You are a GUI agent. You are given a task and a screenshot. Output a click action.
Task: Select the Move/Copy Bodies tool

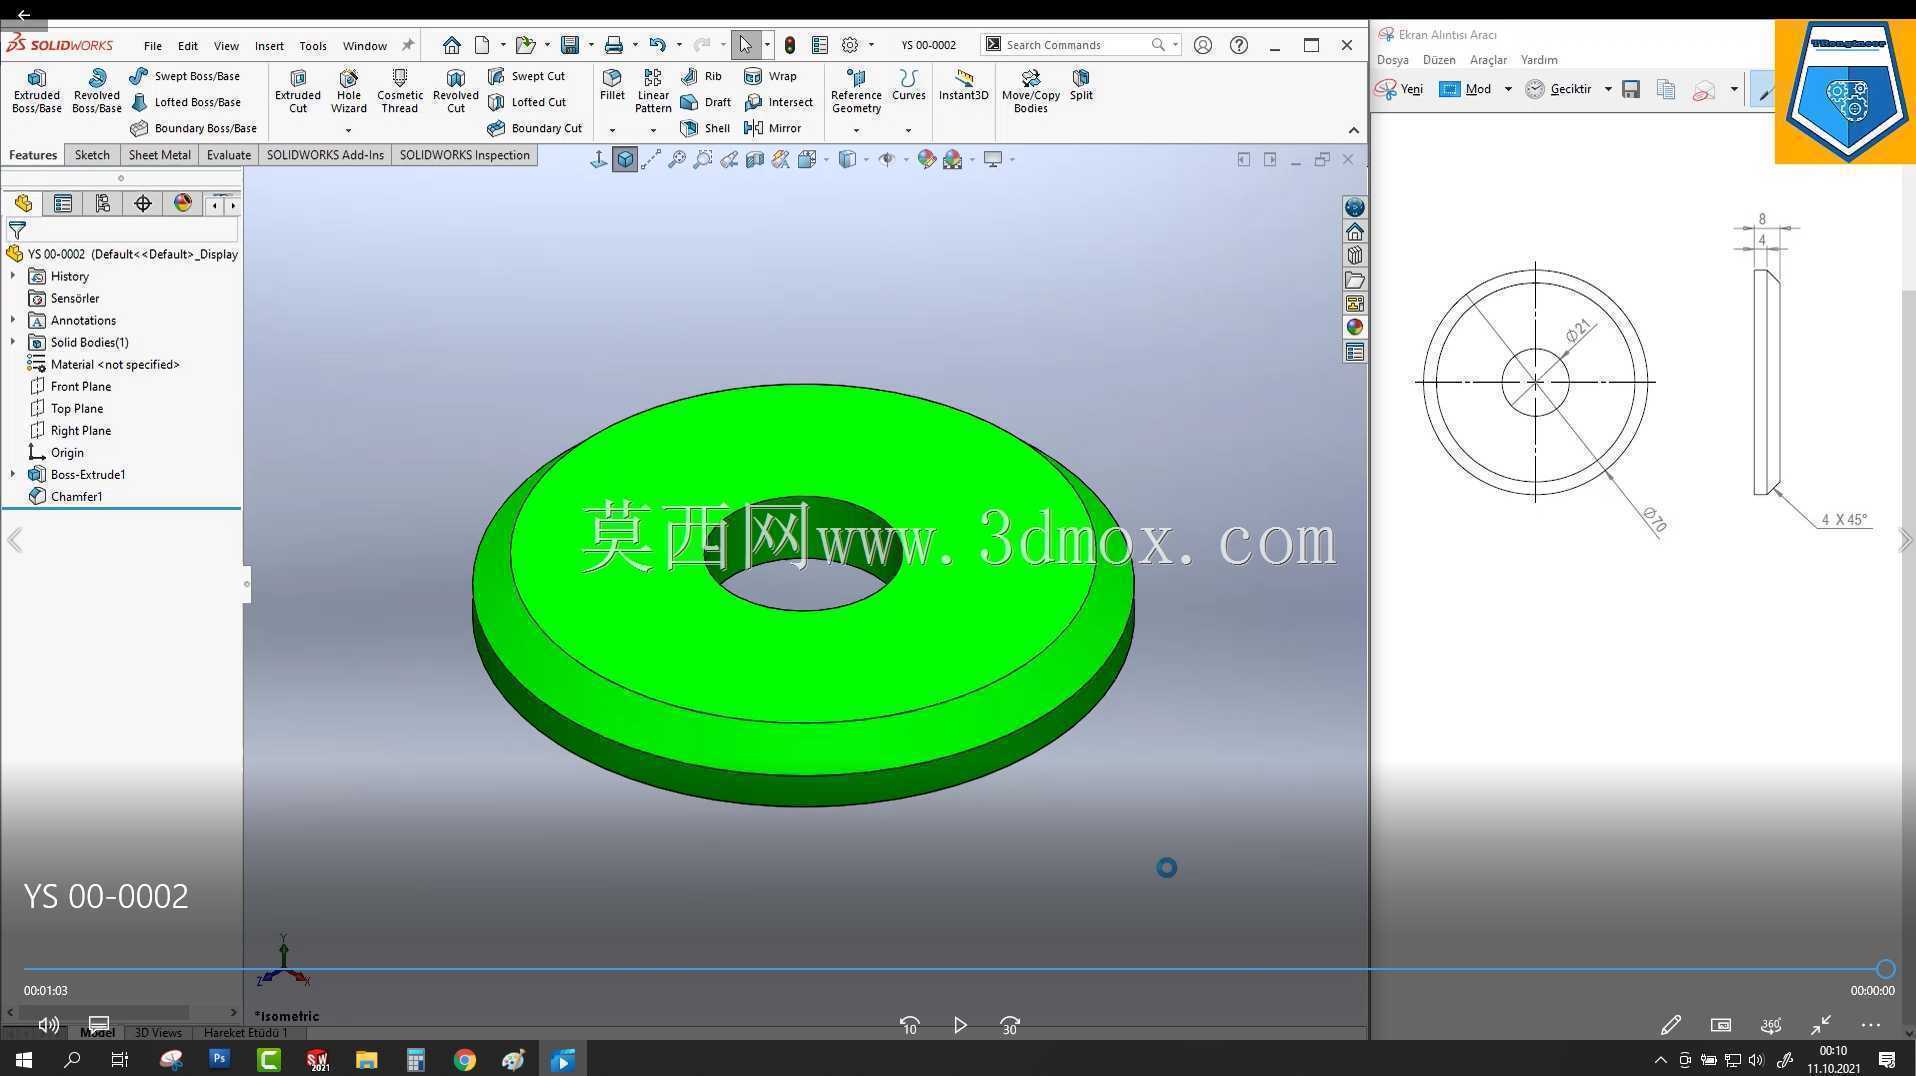tap(1031, 91)
